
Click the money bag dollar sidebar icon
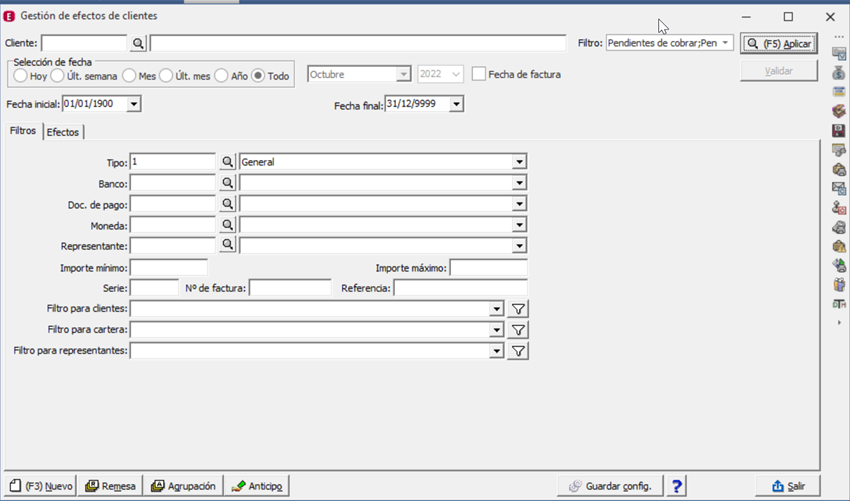click(x=839, y=73)
